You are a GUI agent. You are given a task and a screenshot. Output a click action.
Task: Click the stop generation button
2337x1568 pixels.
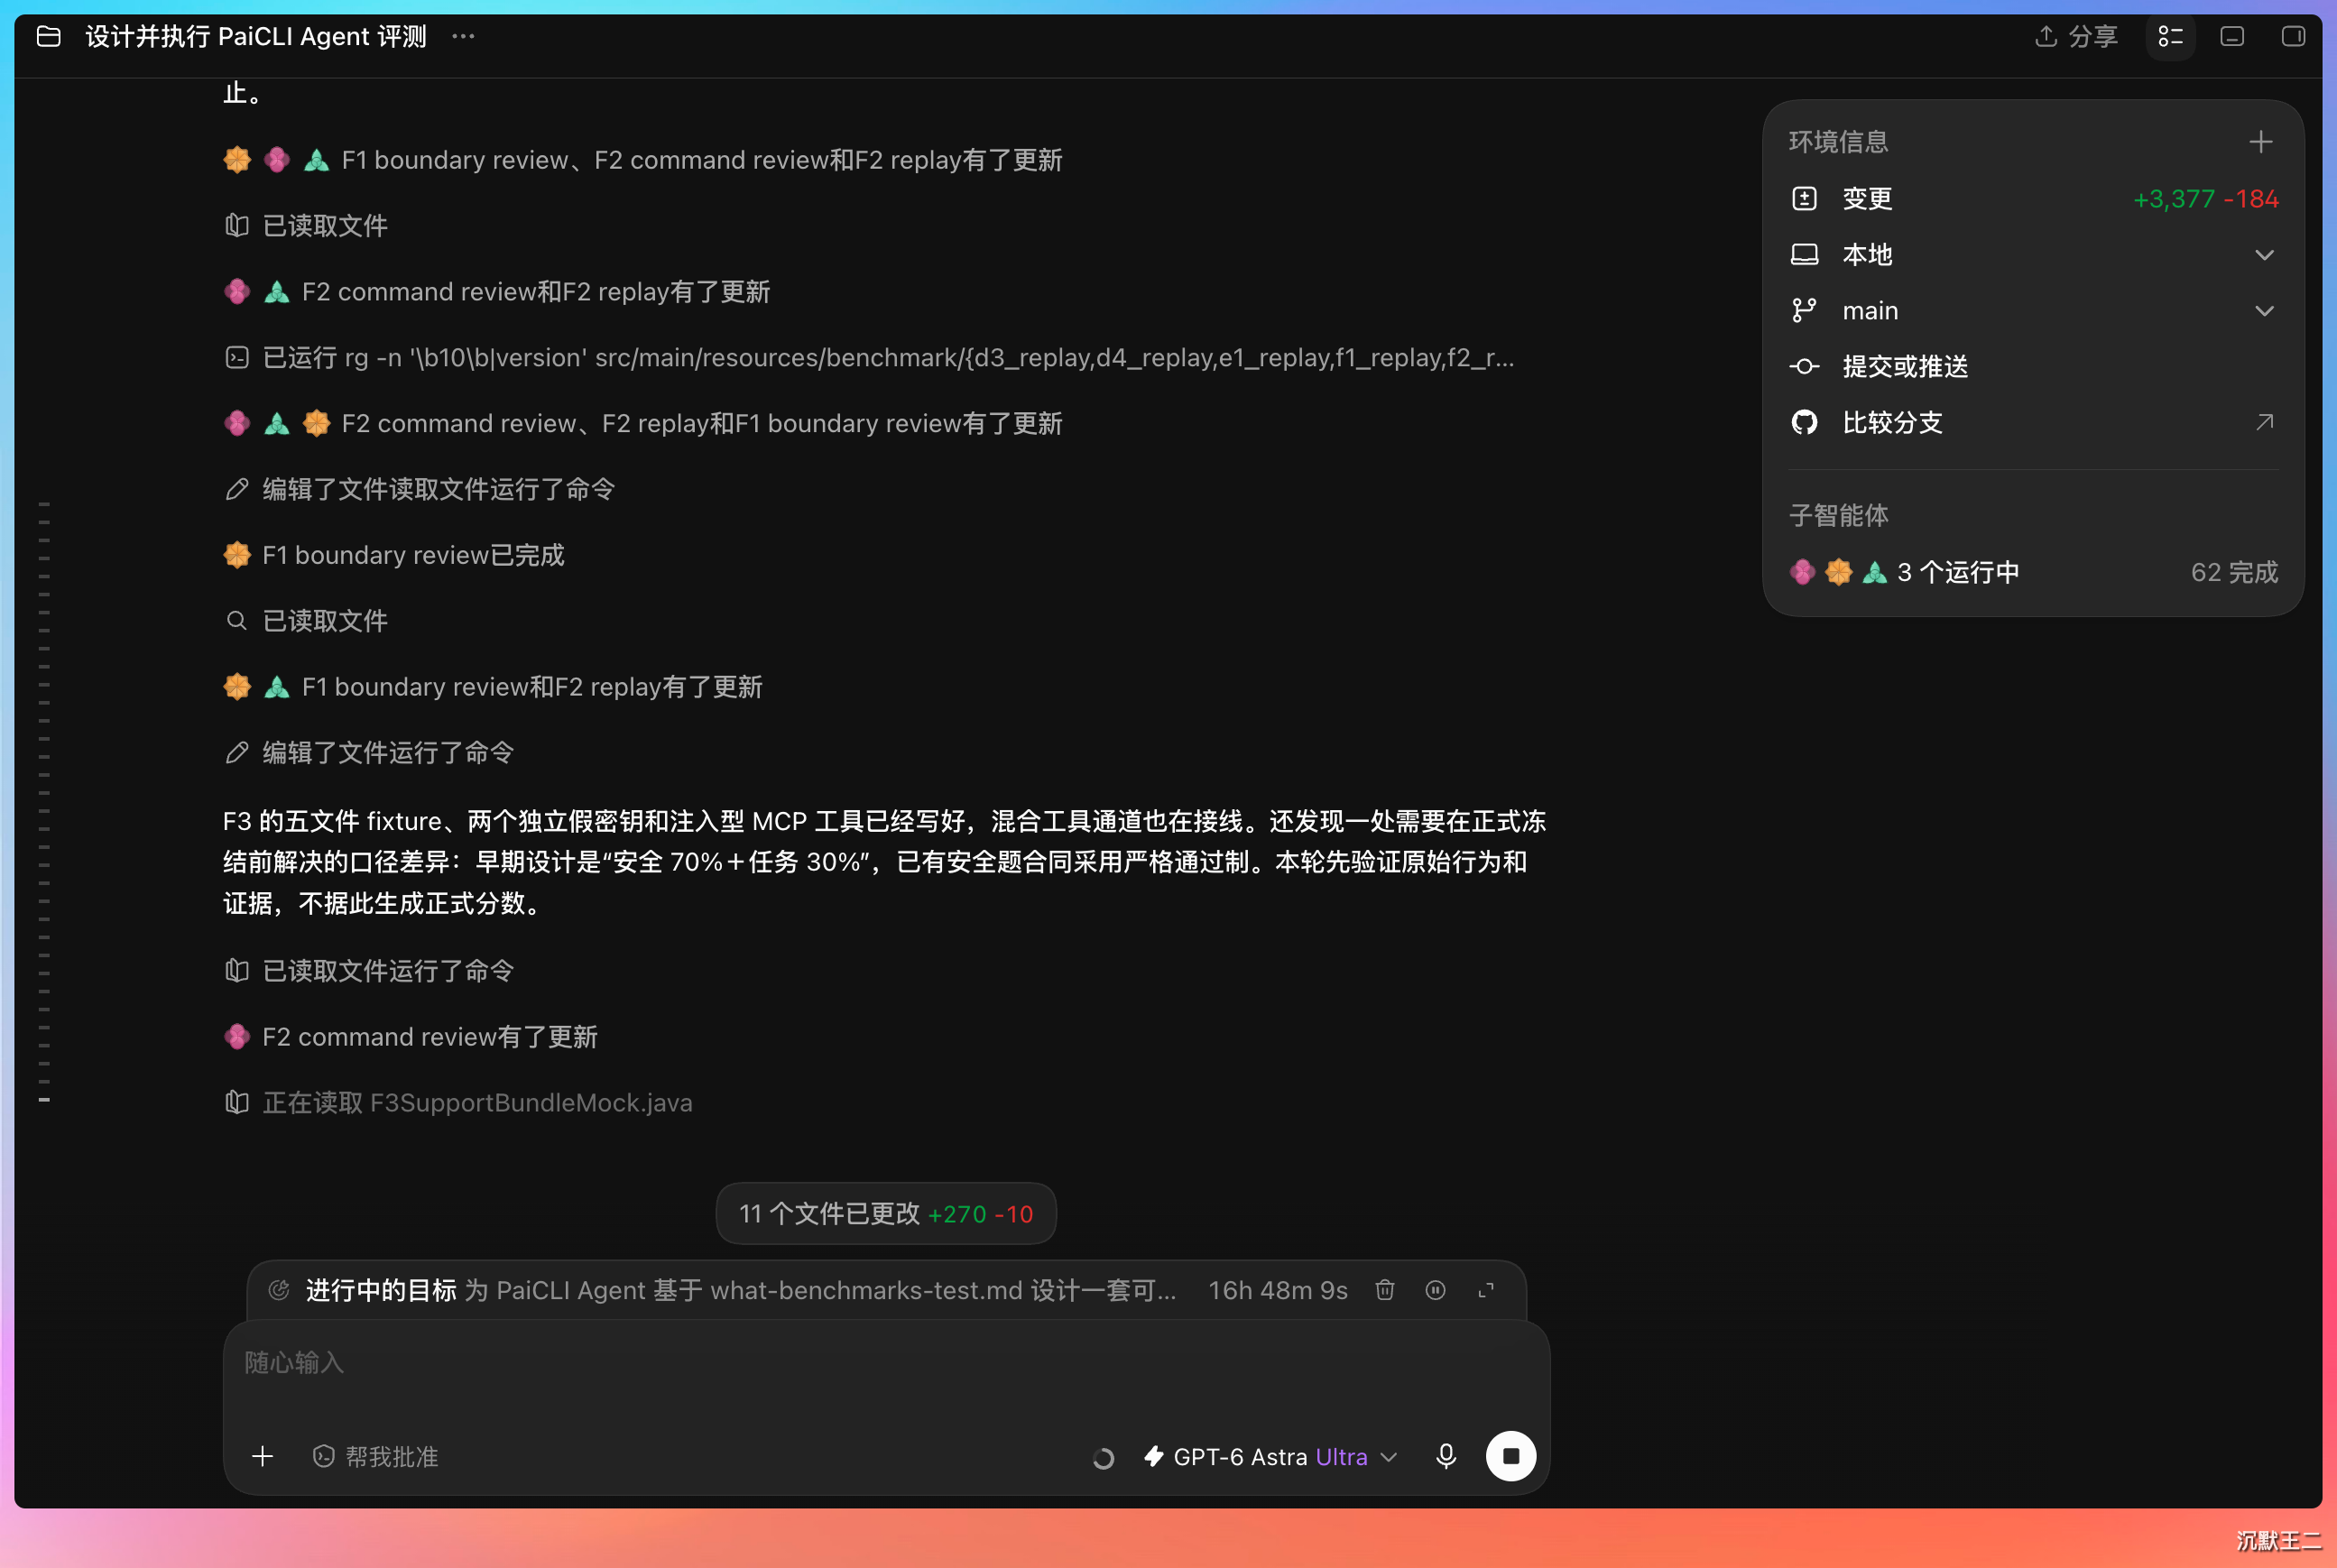point(1510,1456)
